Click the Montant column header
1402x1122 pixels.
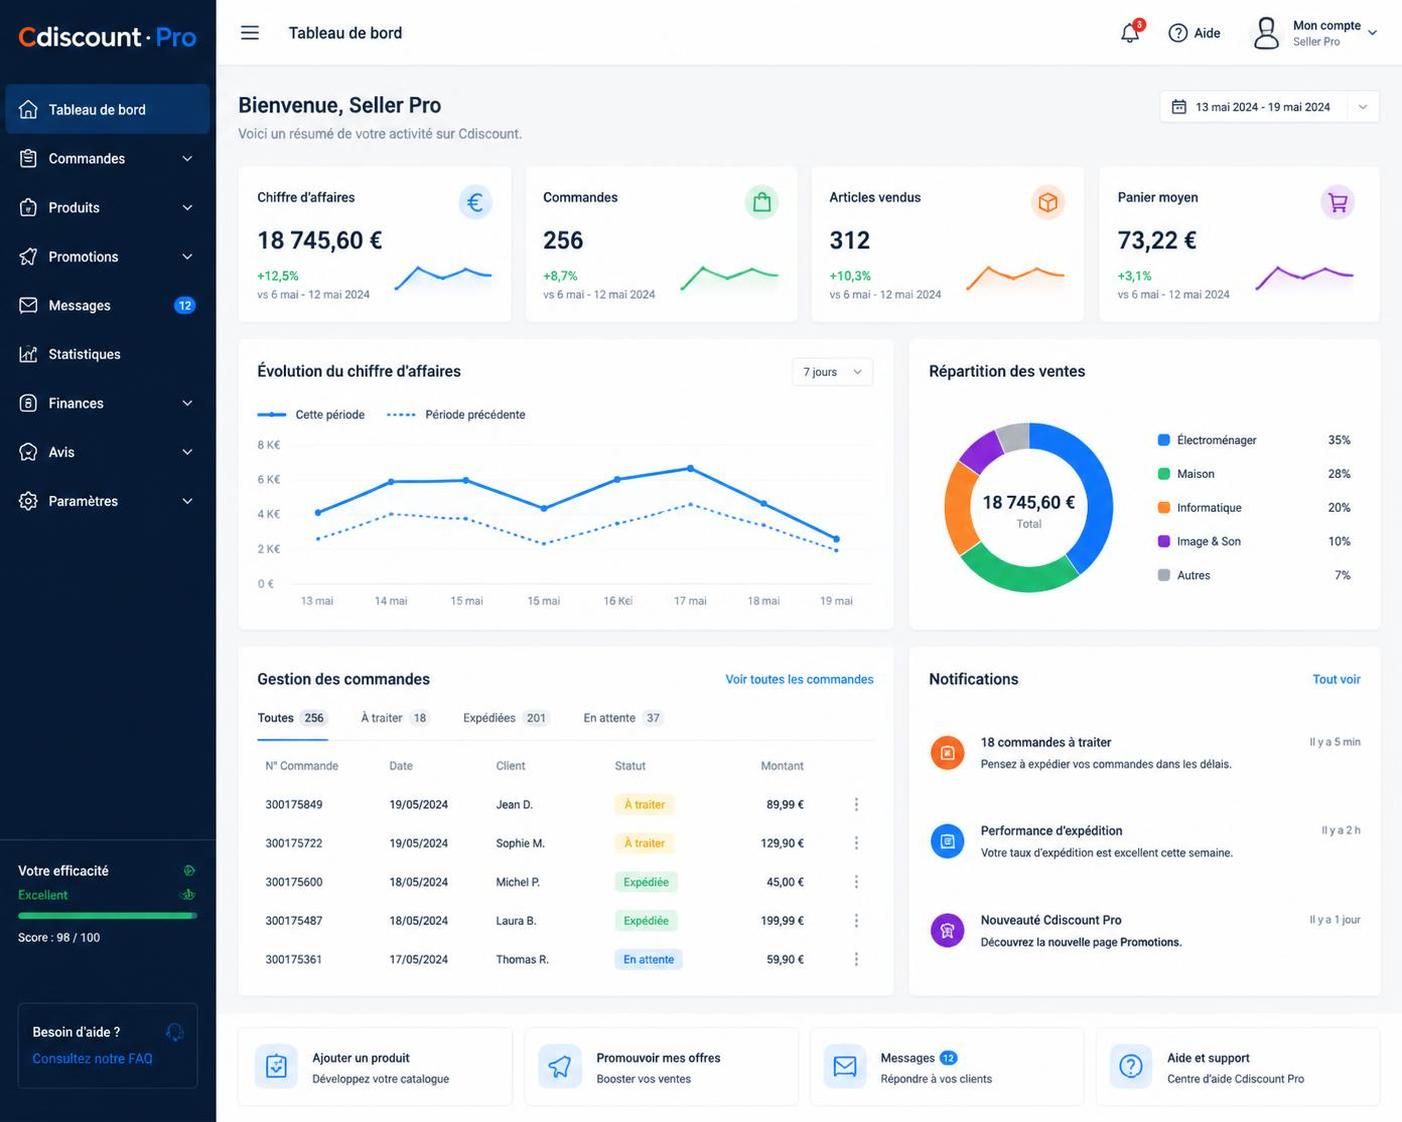(782, 766)
